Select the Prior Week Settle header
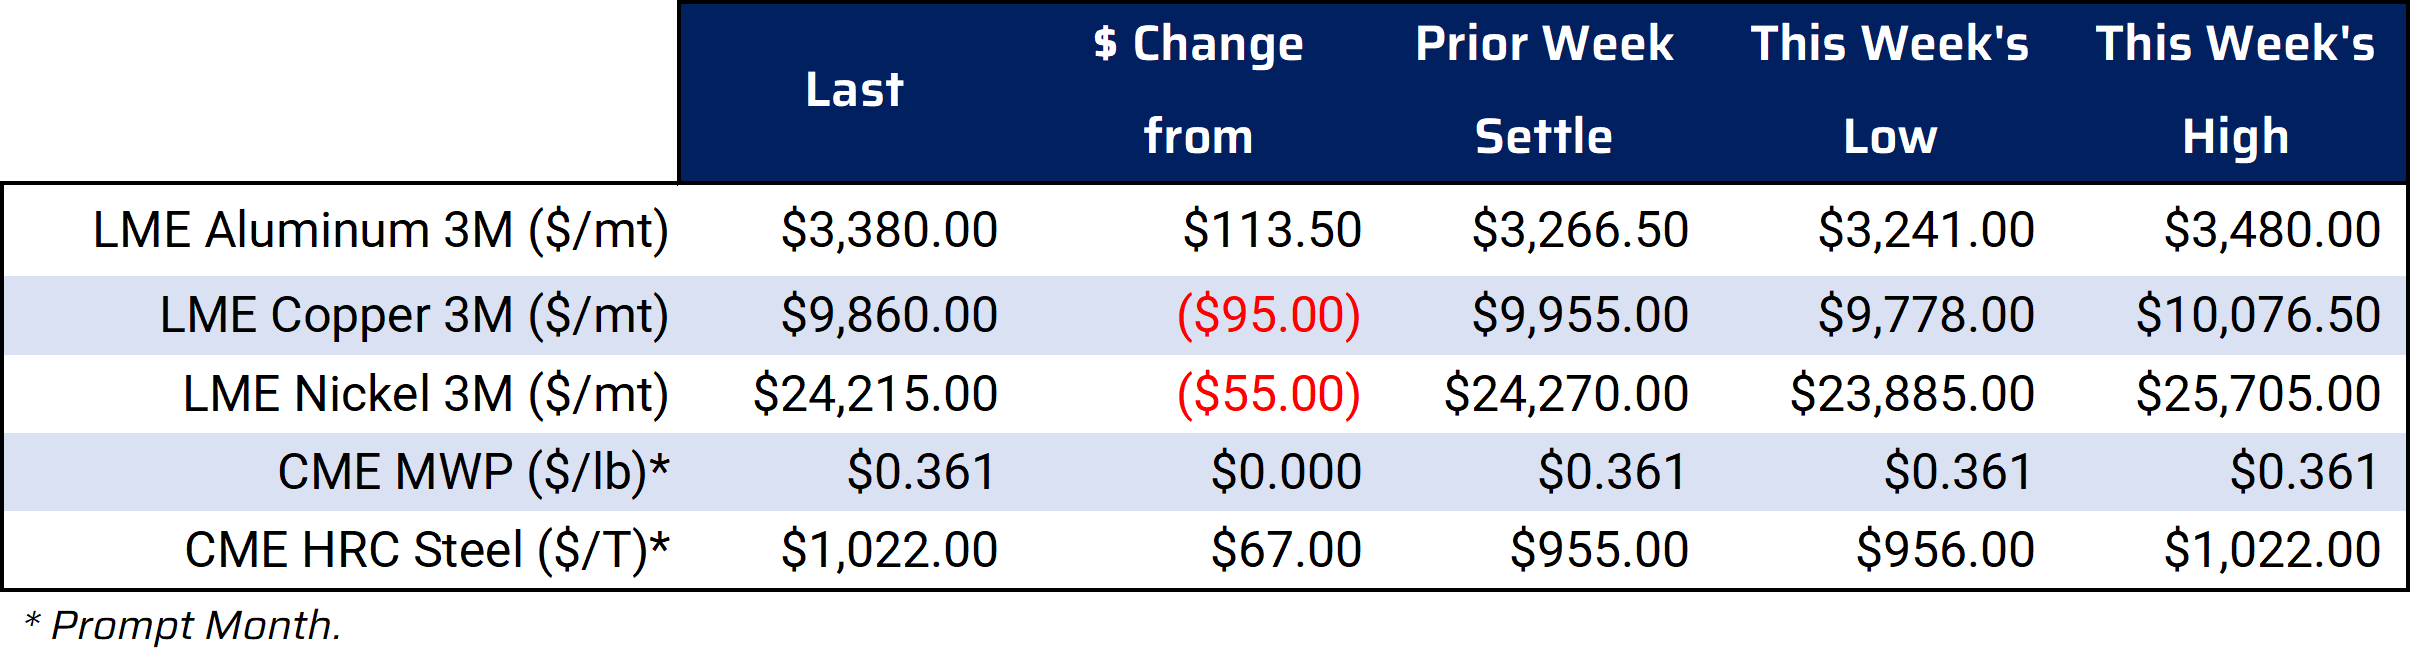2412x672 pixels. 1545,90
